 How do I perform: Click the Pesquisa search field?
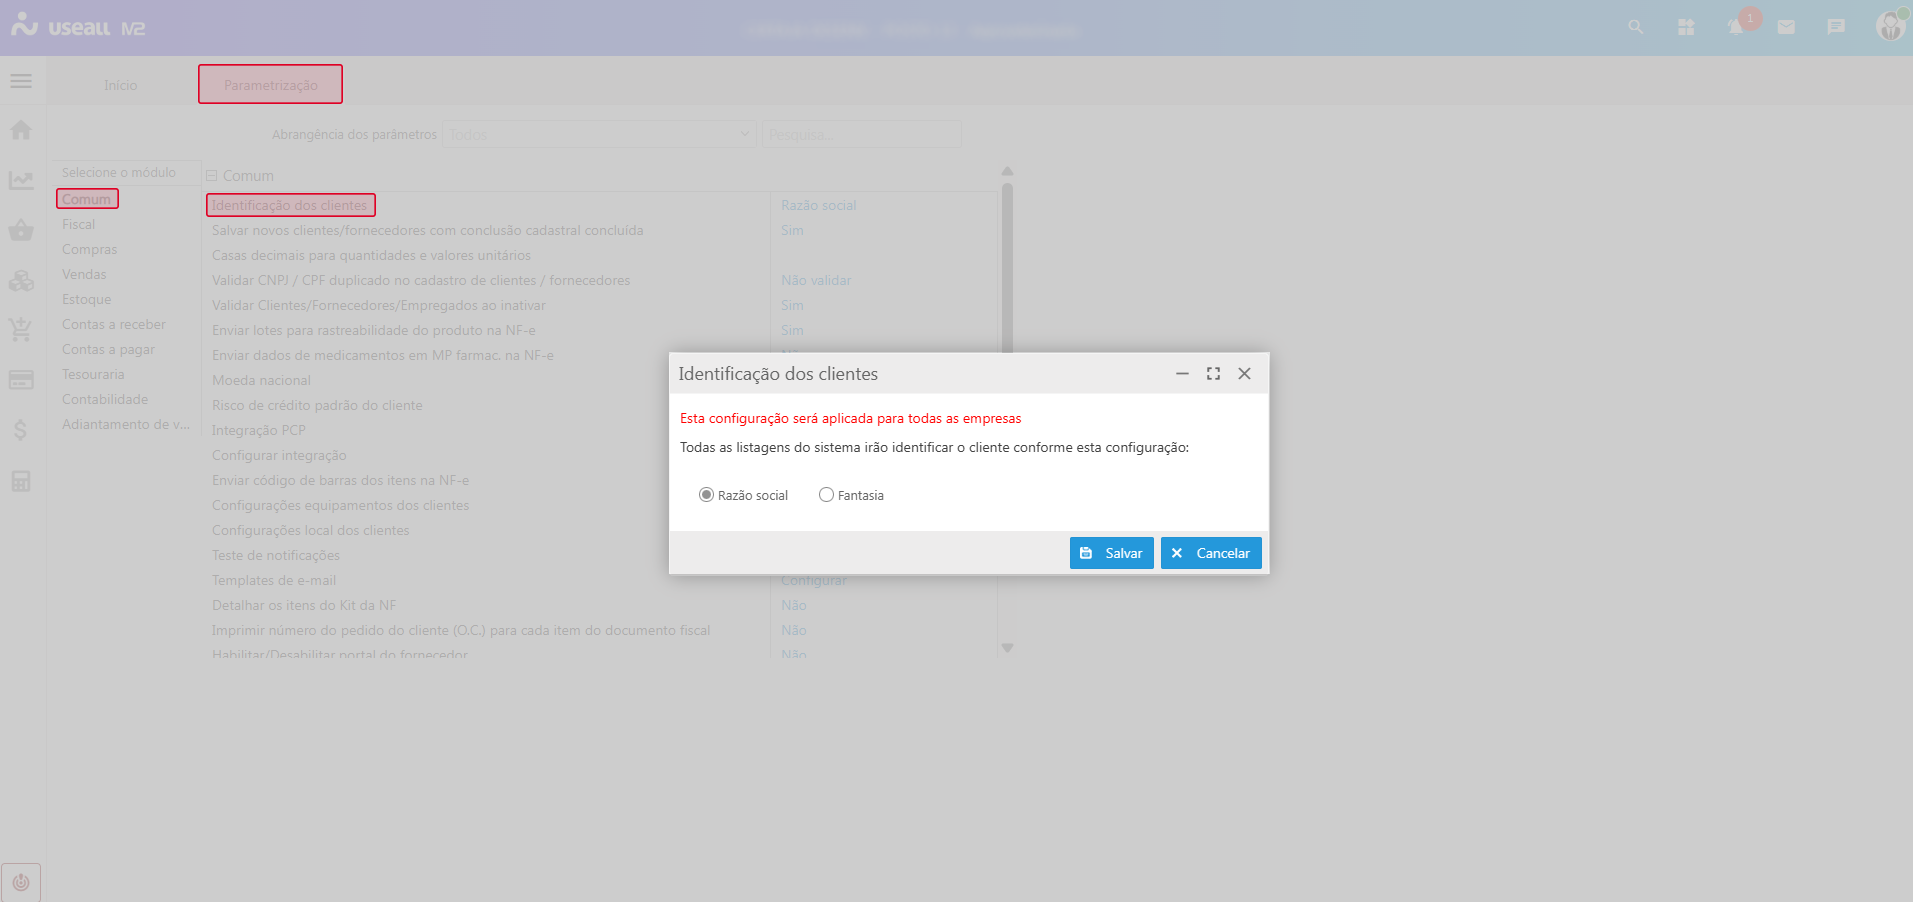tap(861, 134)
